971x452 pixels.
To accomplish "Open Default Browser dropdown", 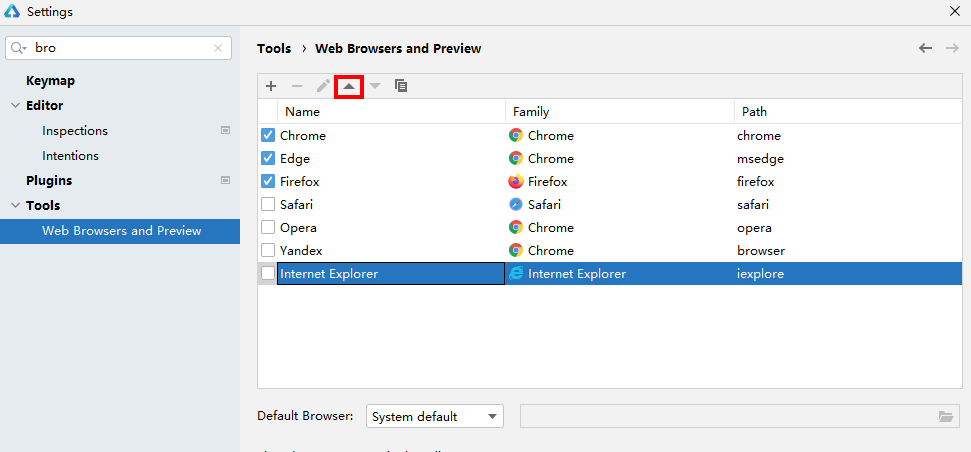I will point(435,416).
